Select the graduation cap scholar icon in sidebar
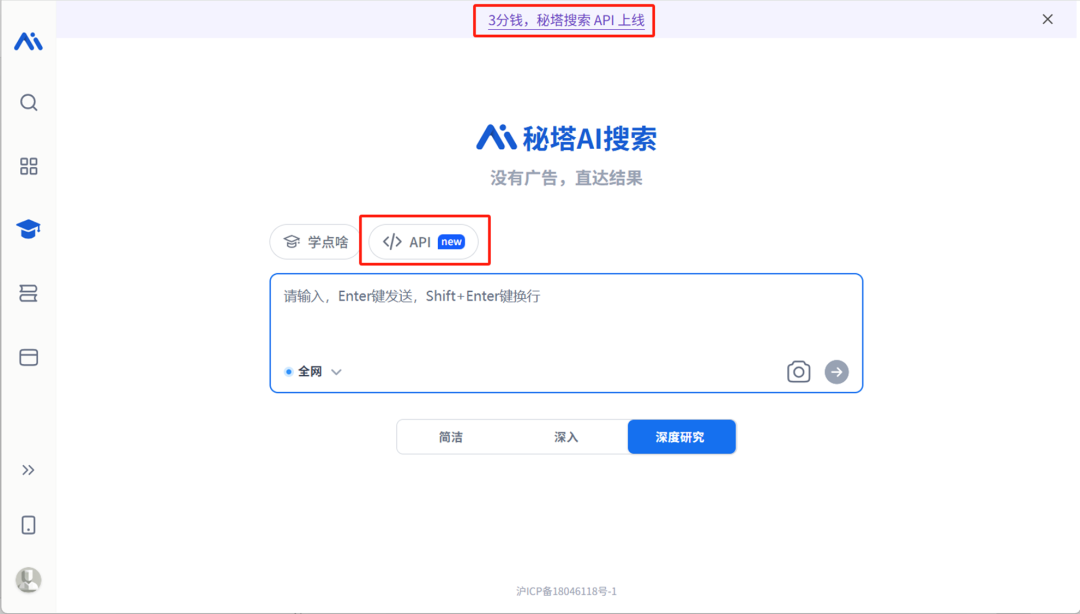Viewport: 1080px width, 614px height. tap(28, 229)
